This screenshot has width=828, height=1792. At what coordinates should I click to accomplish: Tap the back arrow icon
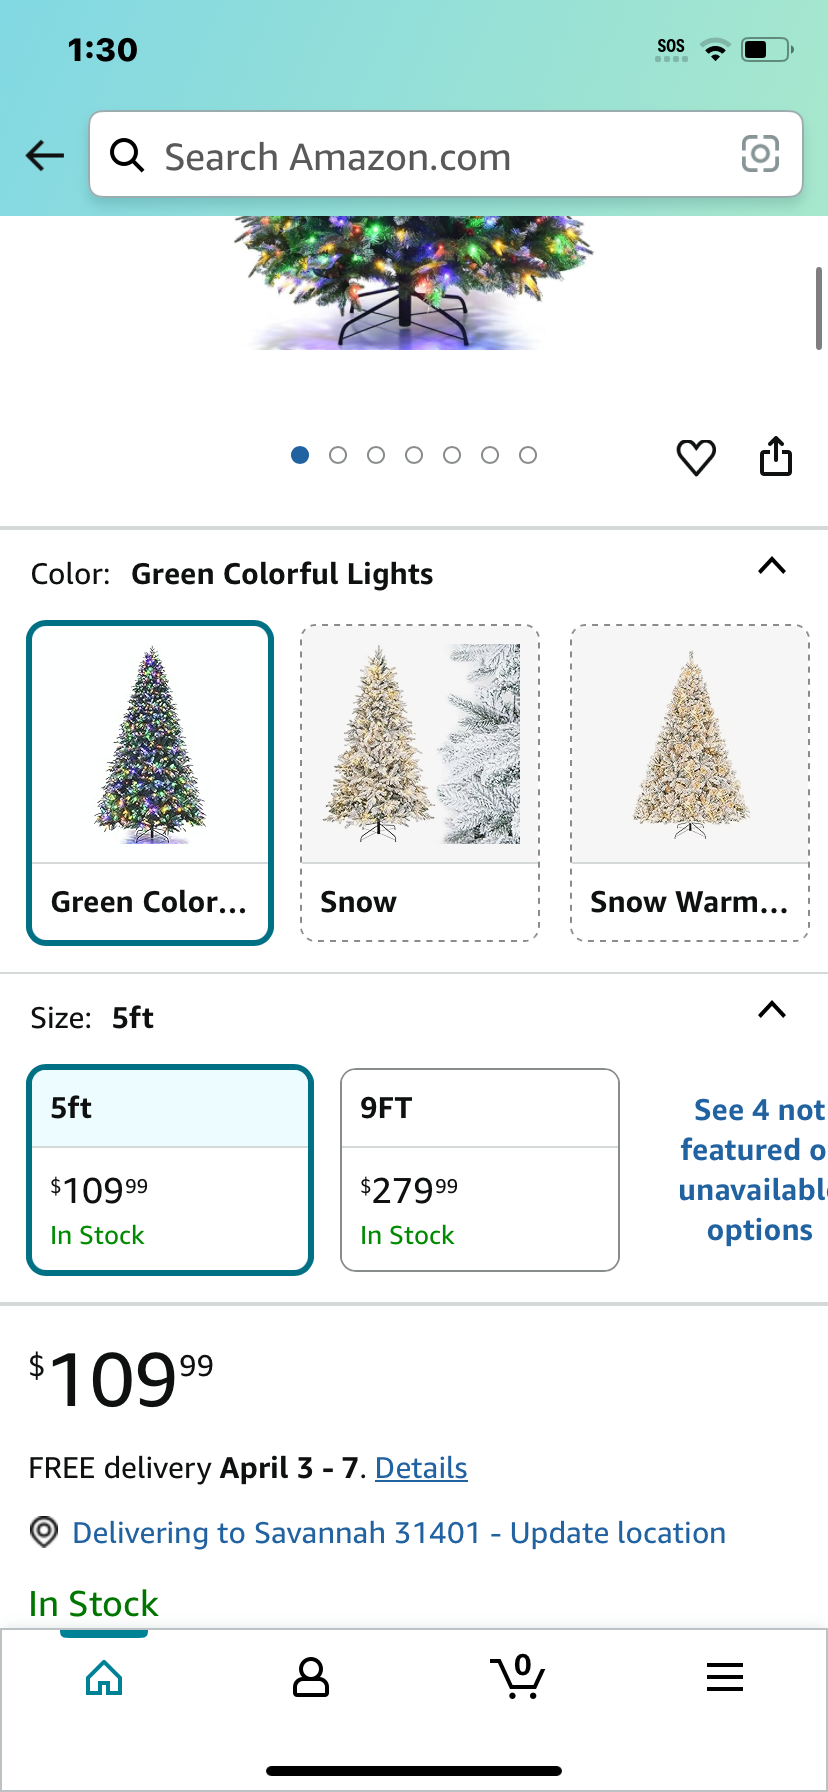[45, 155]
